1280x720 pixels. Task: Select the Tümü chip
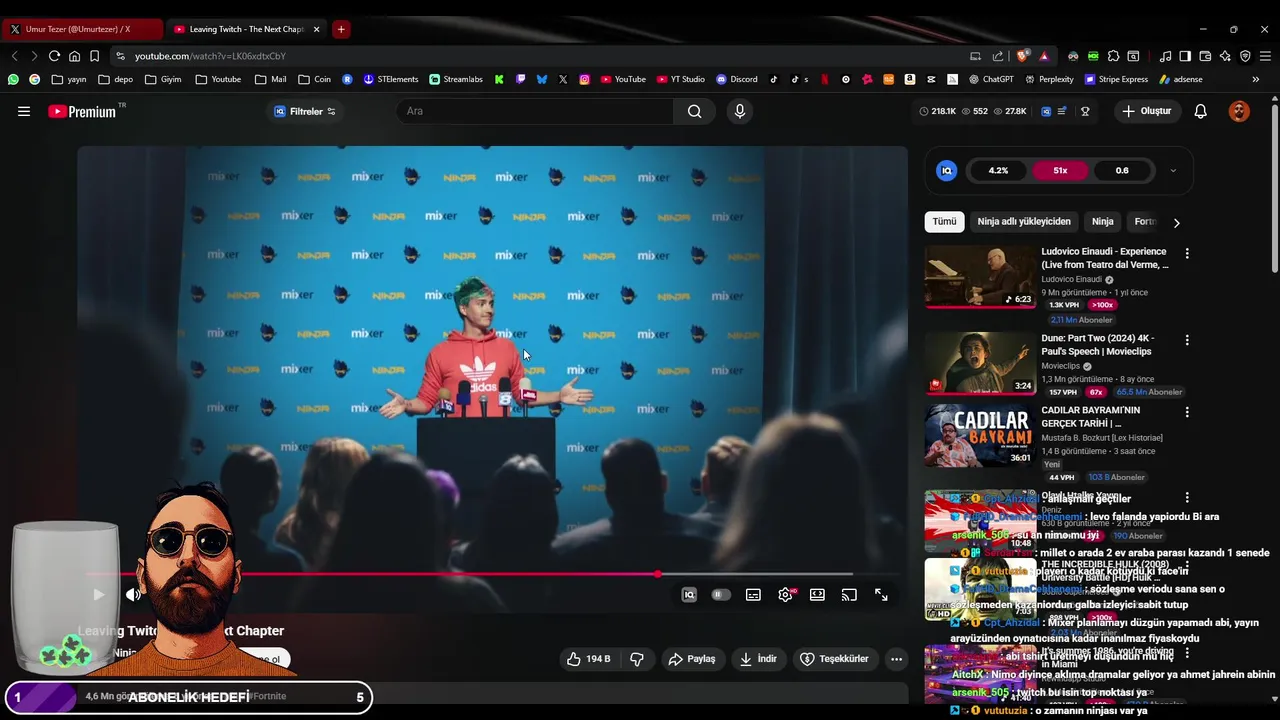(x=944, y=222)
